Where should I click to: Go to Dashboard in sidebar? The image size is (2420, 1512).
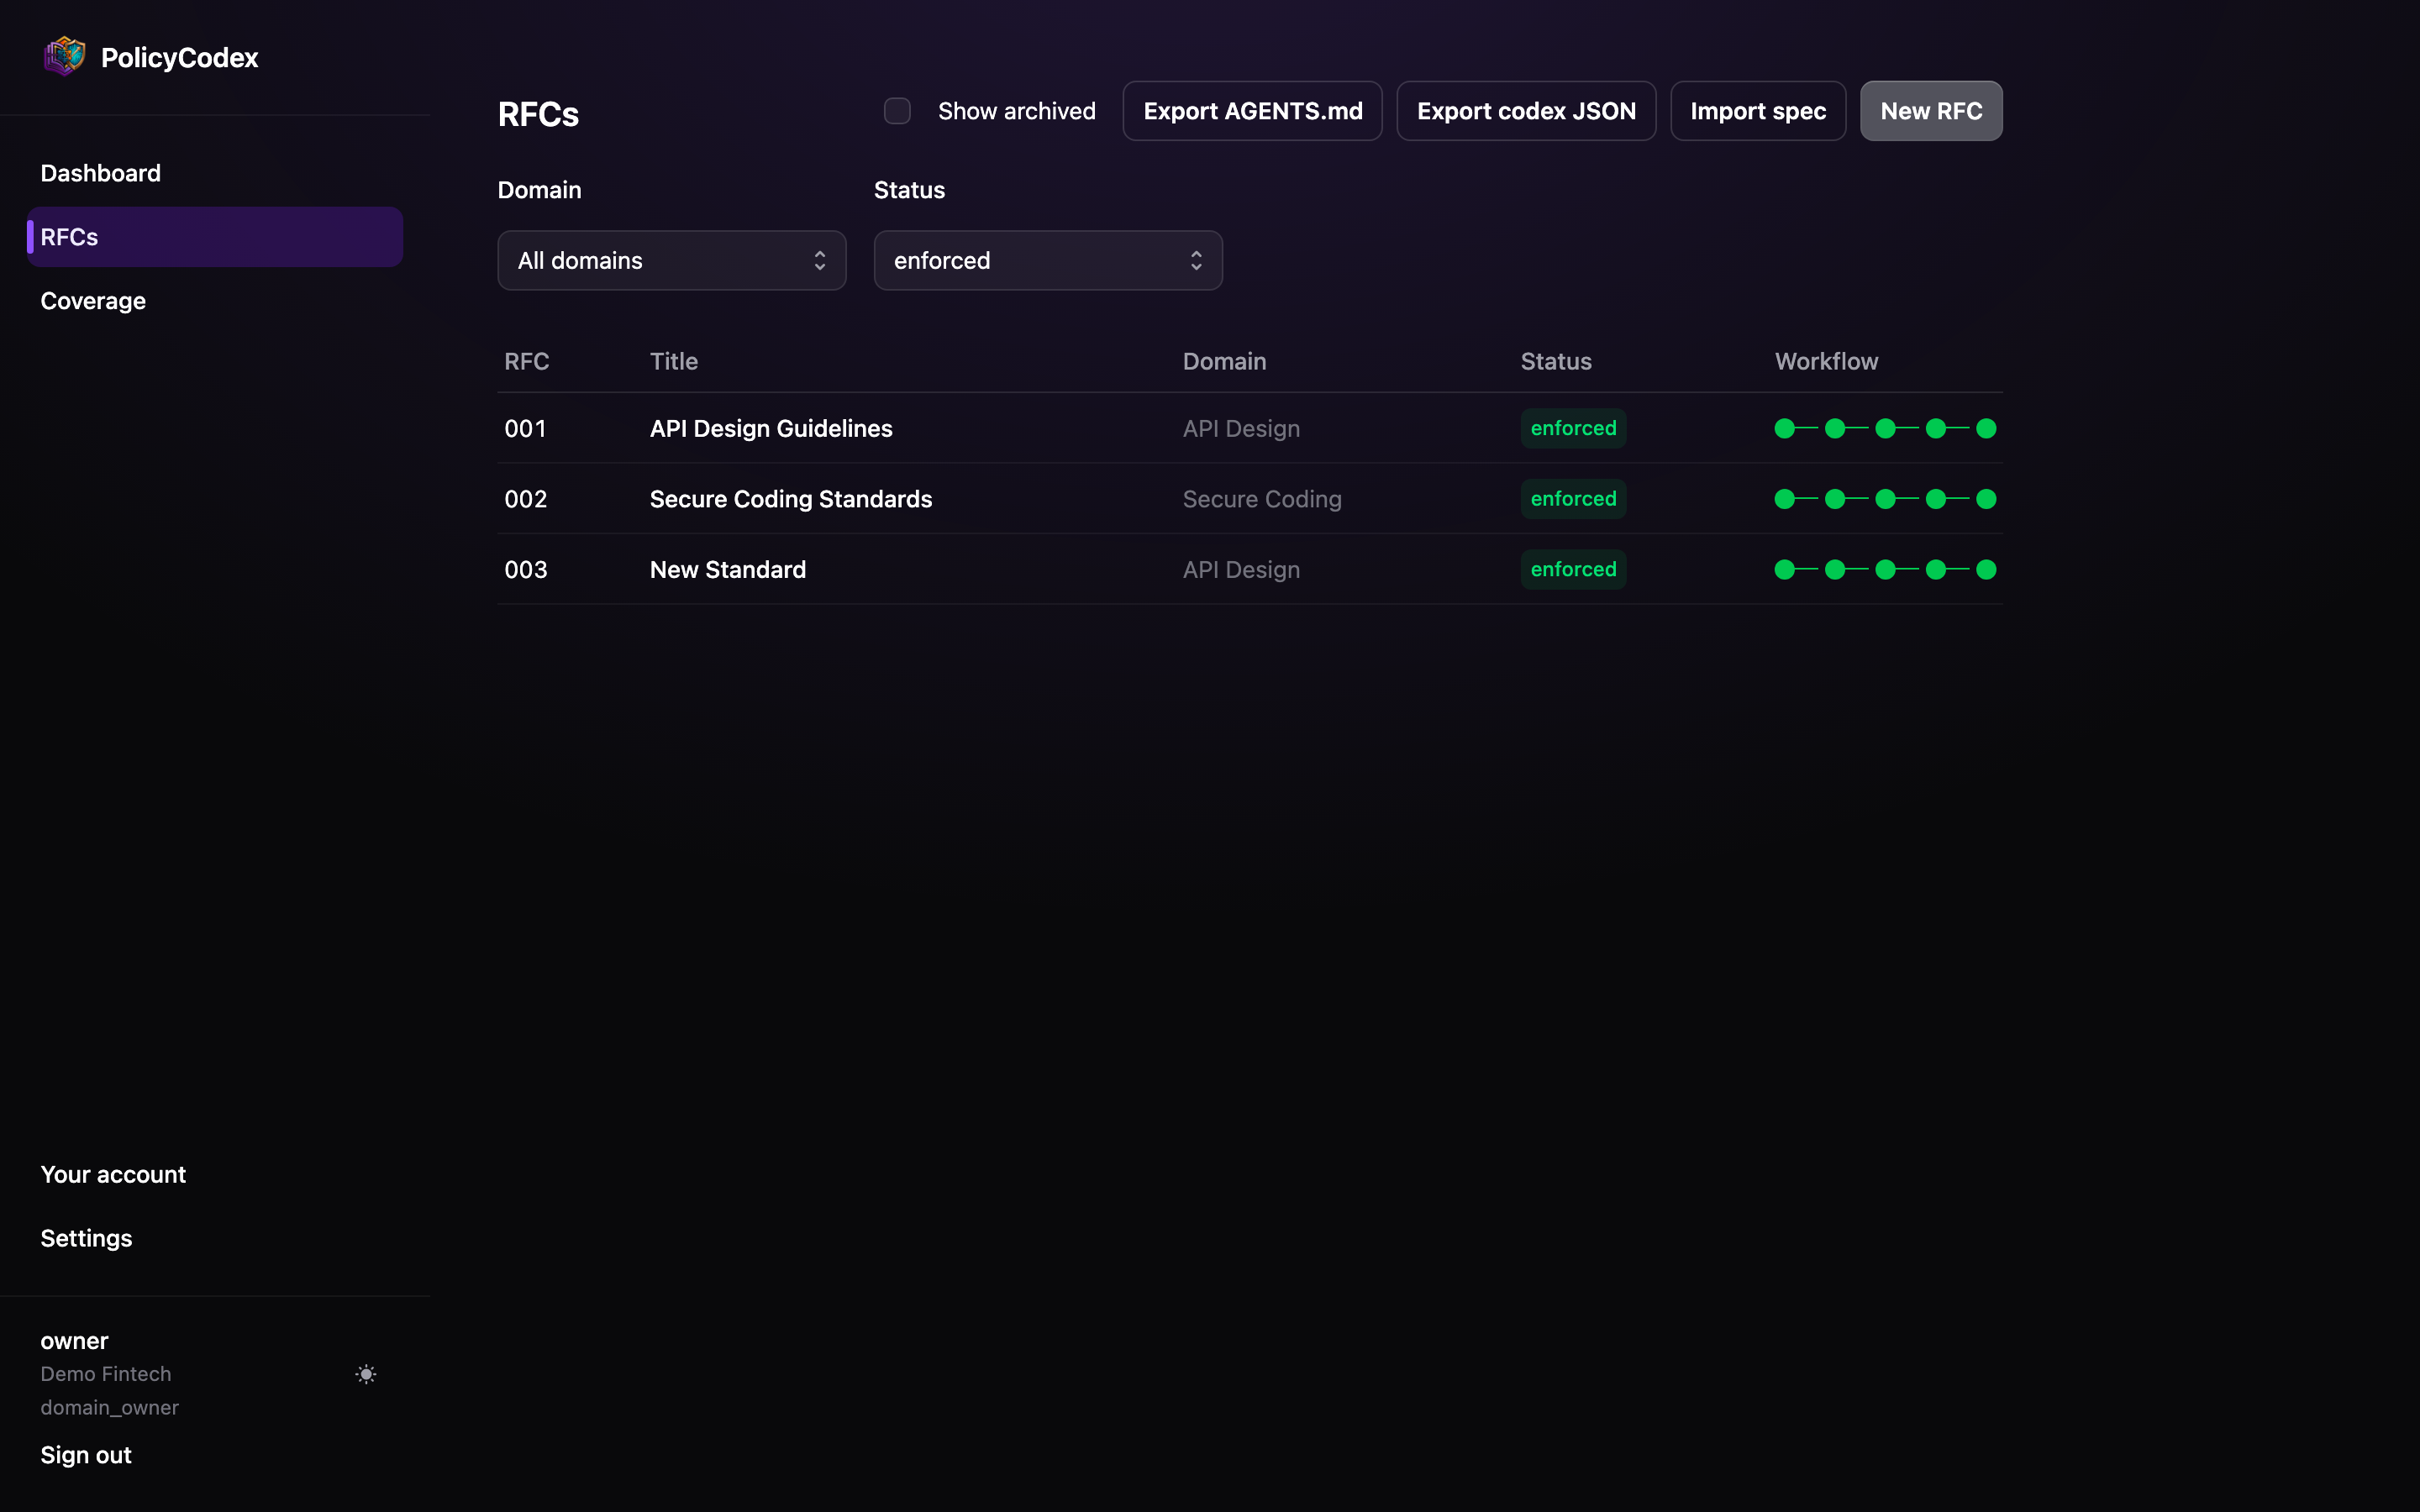coord(100,173)
